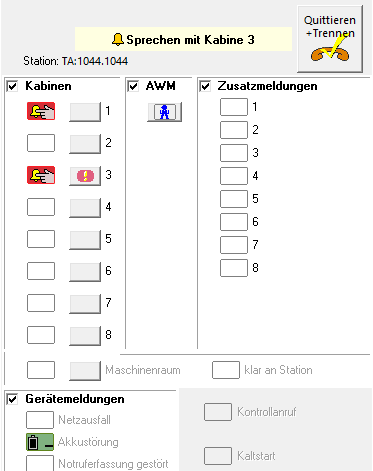Click the green battery Akkustörung icon
This screenshot has width=373, height=471.
click(x=40, y=442)
